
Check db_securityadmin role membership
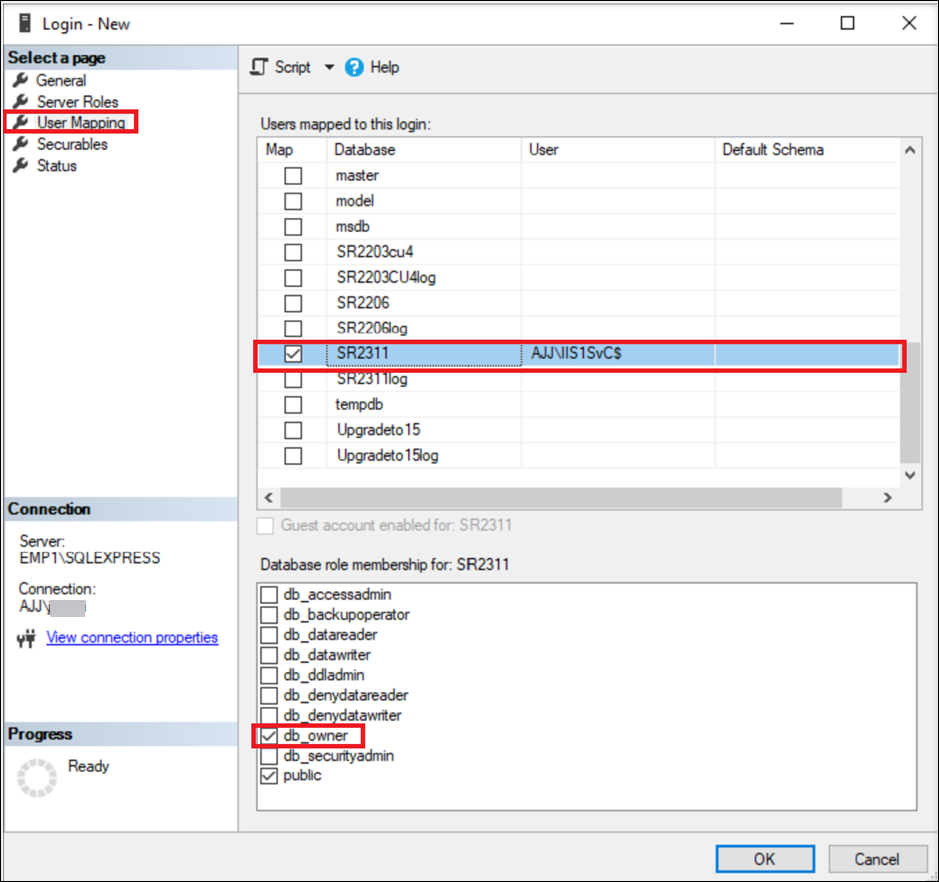coord(268,755)
